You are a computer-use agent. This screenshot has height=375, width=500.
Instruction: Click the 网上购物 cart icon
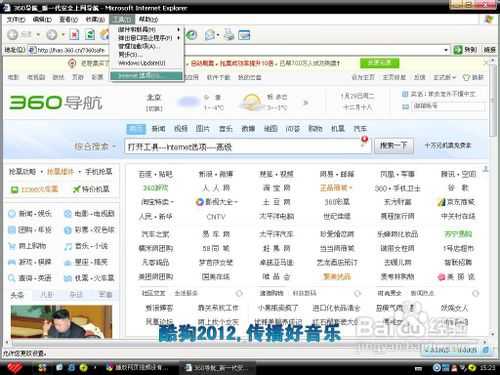tap(12, 246)
